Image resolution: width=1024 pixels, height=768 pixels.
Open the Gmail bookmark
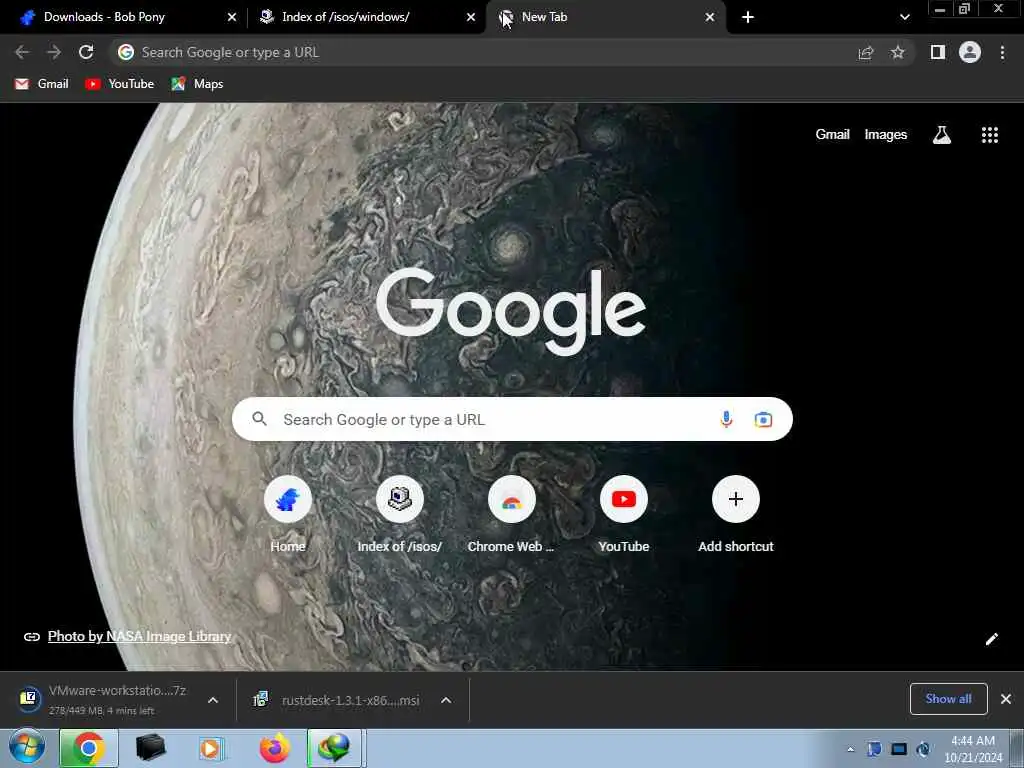tap(42, 84)
